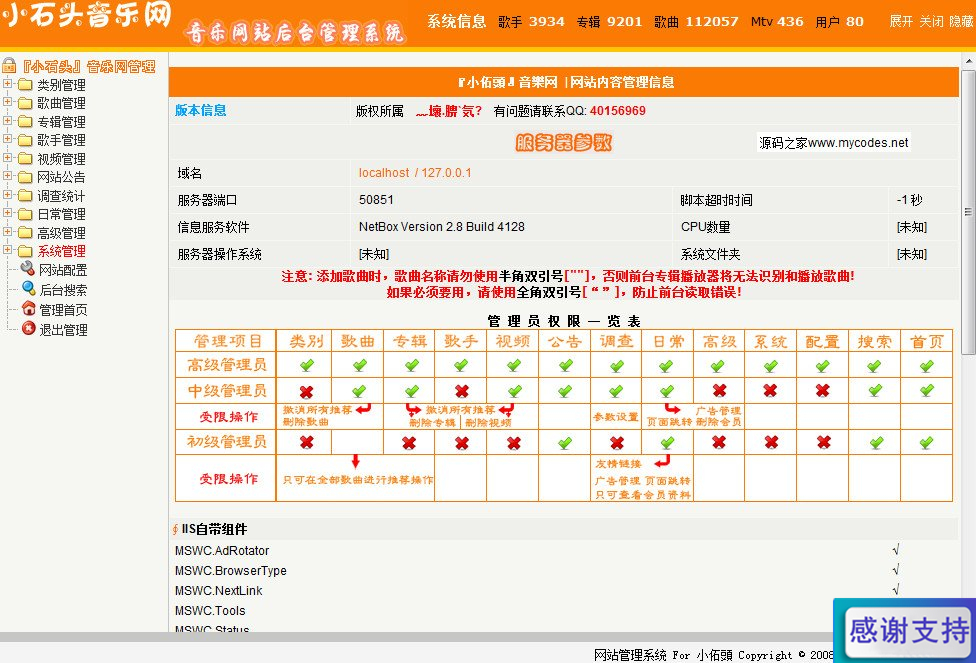Collapse the 系统管理 tree node

click(7, 250)
